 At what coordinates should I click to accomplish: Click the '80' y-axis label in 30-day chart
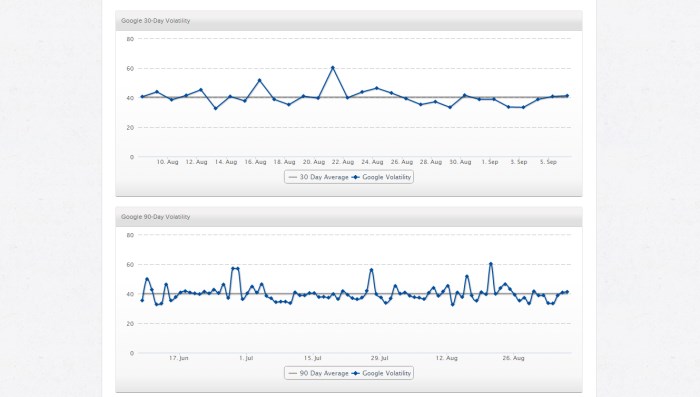pos(130,39)
